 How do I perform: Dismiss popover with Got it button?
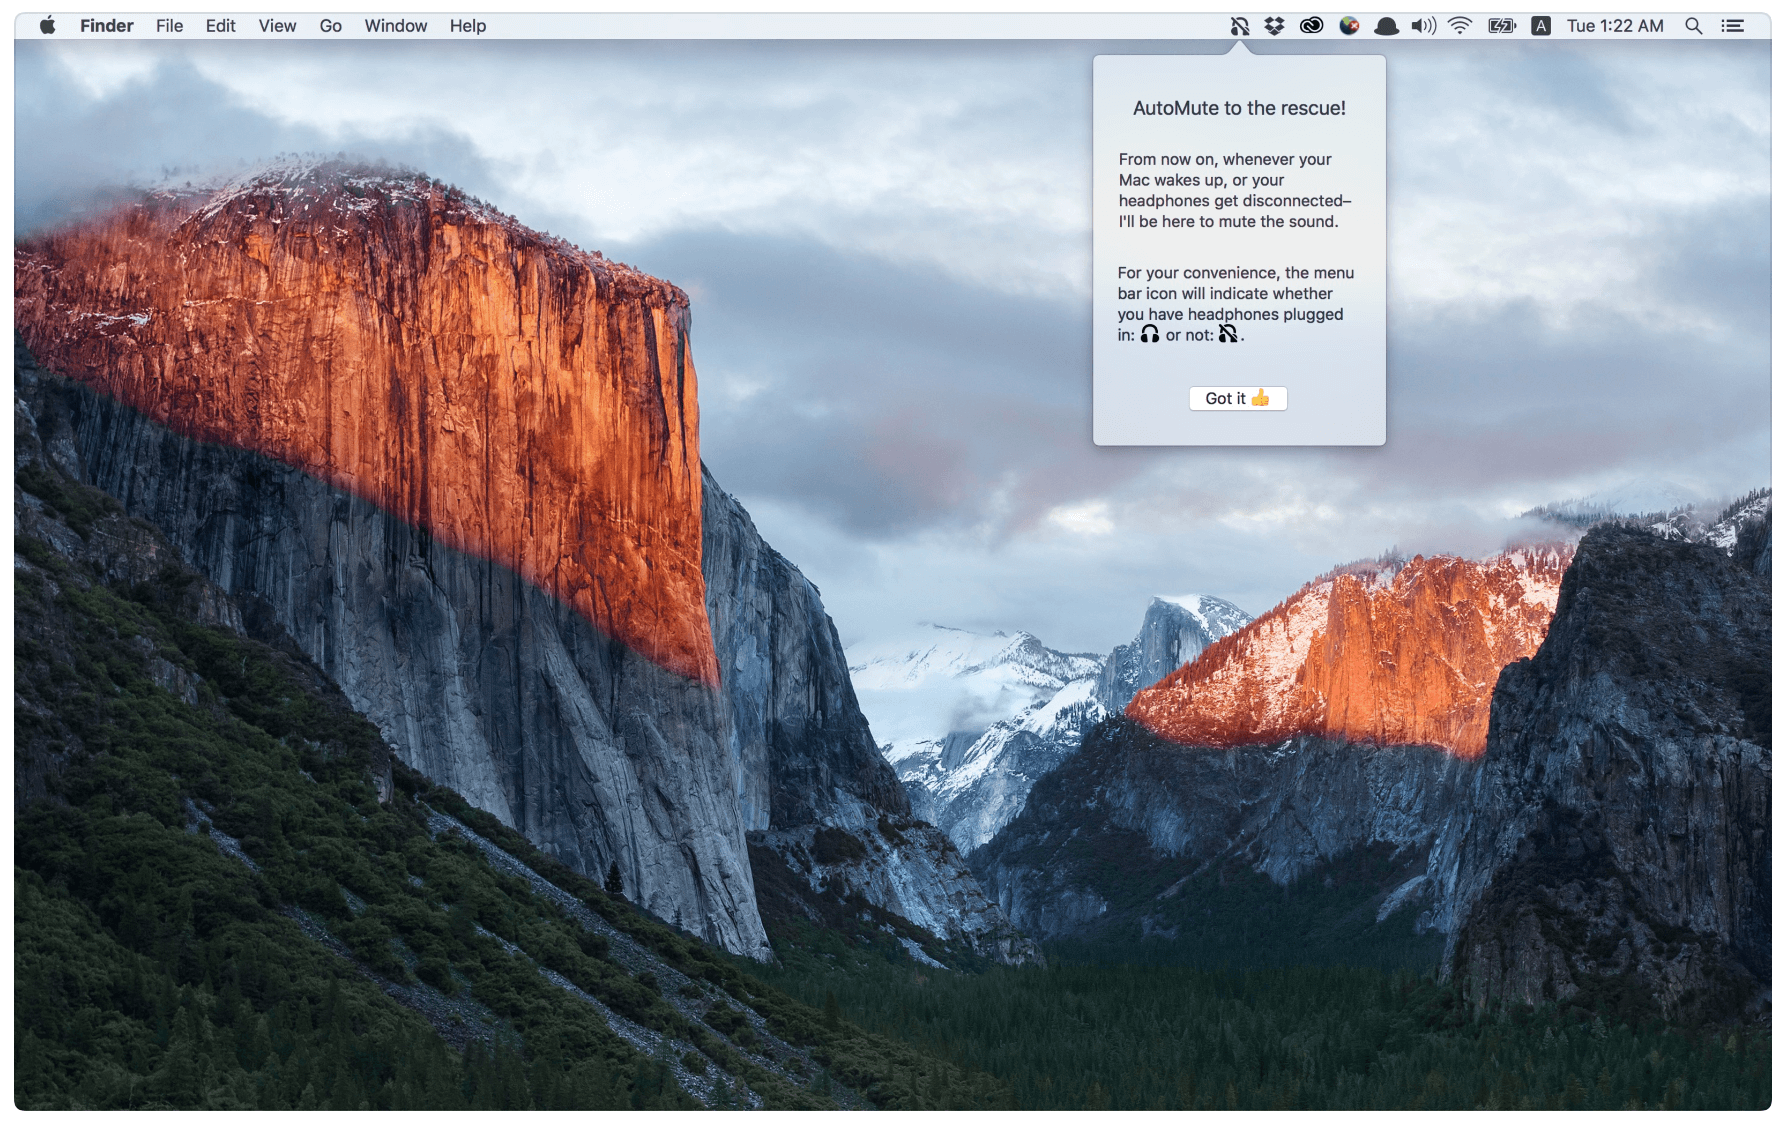tap(1238, 398)
